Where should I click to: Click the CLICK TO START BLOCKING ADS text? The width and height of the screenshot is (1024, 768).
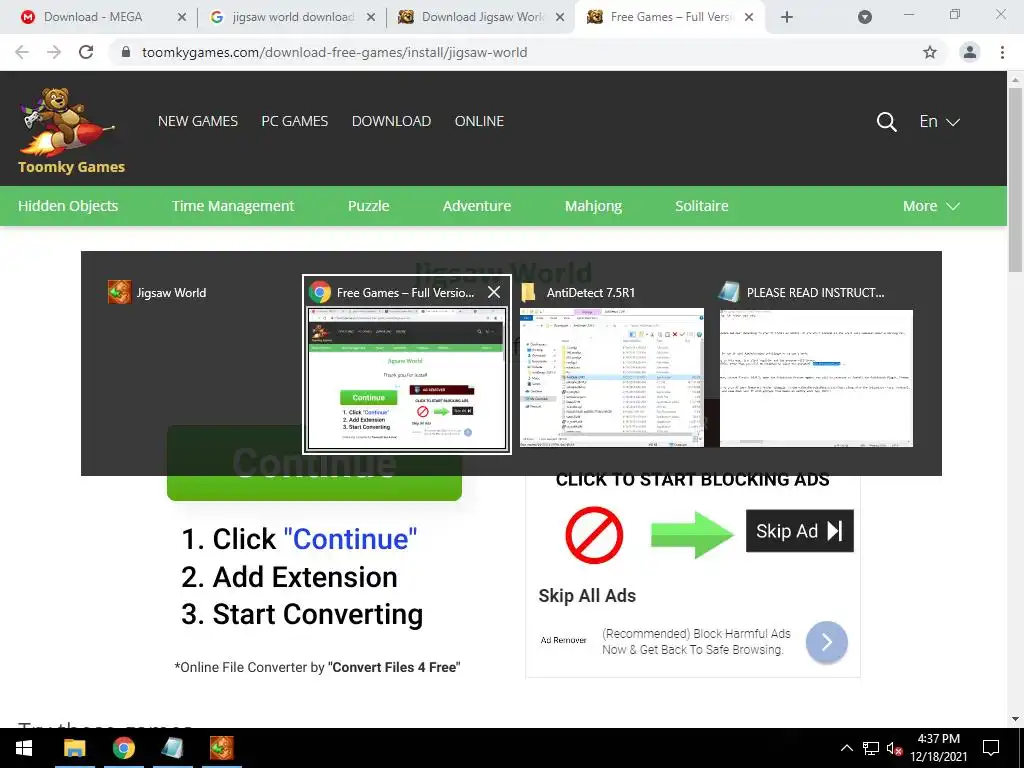click(x=692, y=480)
